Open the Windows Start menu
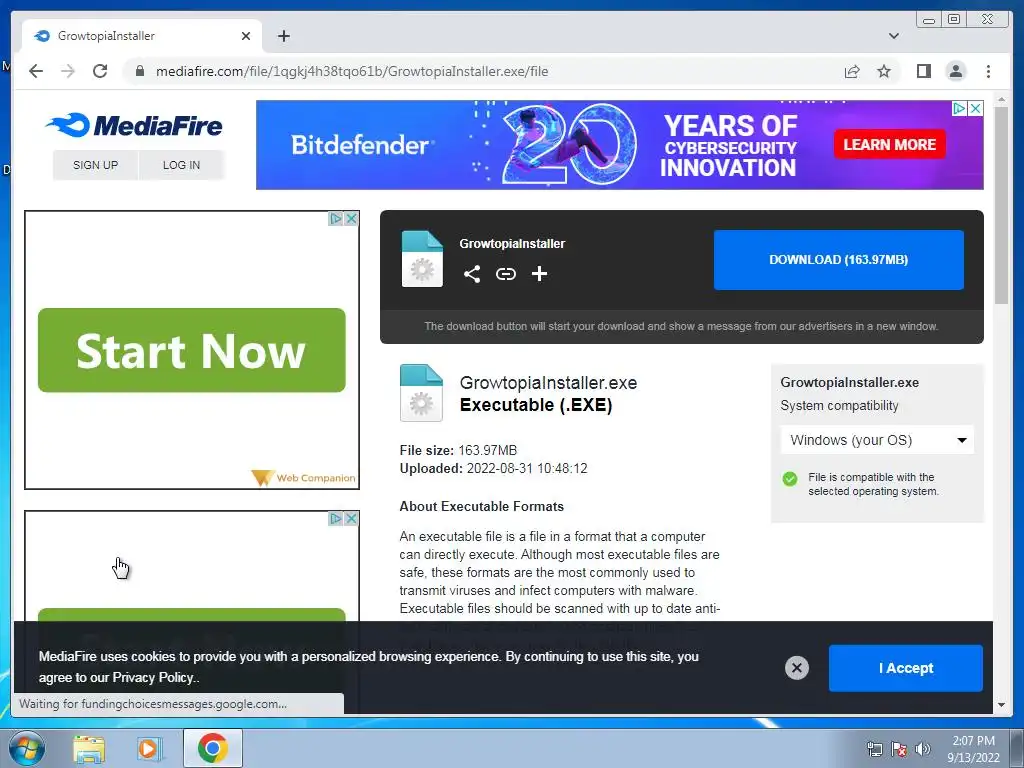This screenshot has width=1024, height=768. (x=25, y=748)
